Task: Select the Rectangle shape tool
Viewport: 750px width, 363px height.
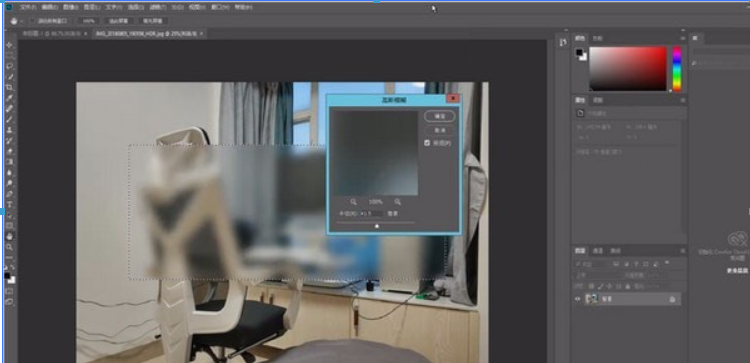Action: (x=9, y=226)
